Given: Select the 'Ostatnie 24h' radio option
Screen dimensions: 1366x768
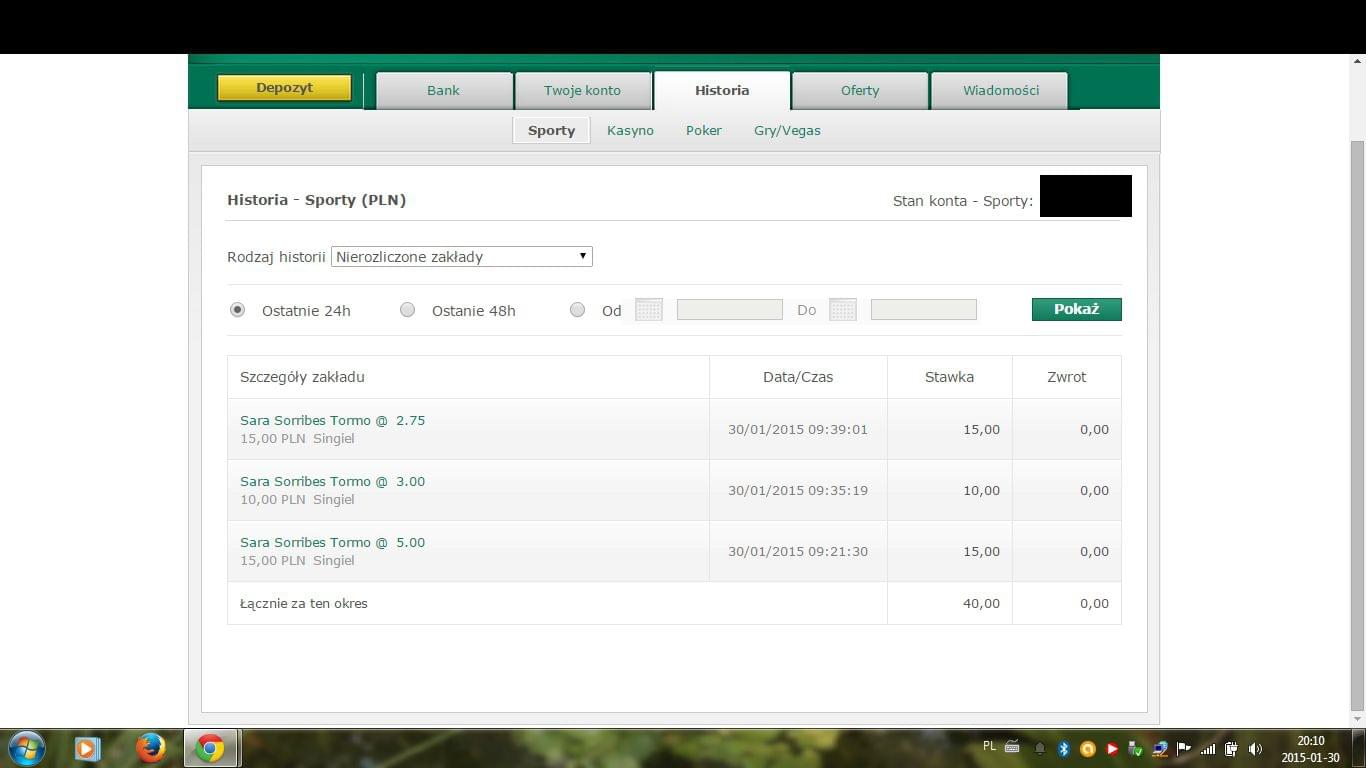Looking at the screenshot, I should coord(237,310).
